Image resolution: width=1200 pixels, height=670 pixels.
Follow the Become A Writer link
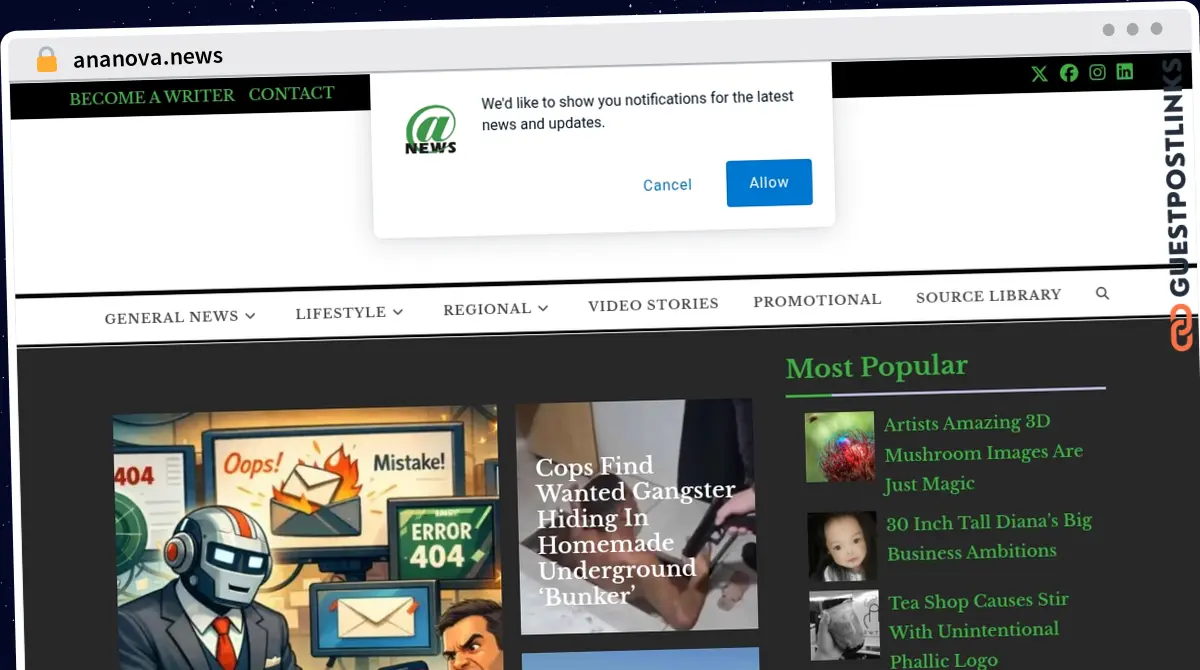click(x=152, y=97)
